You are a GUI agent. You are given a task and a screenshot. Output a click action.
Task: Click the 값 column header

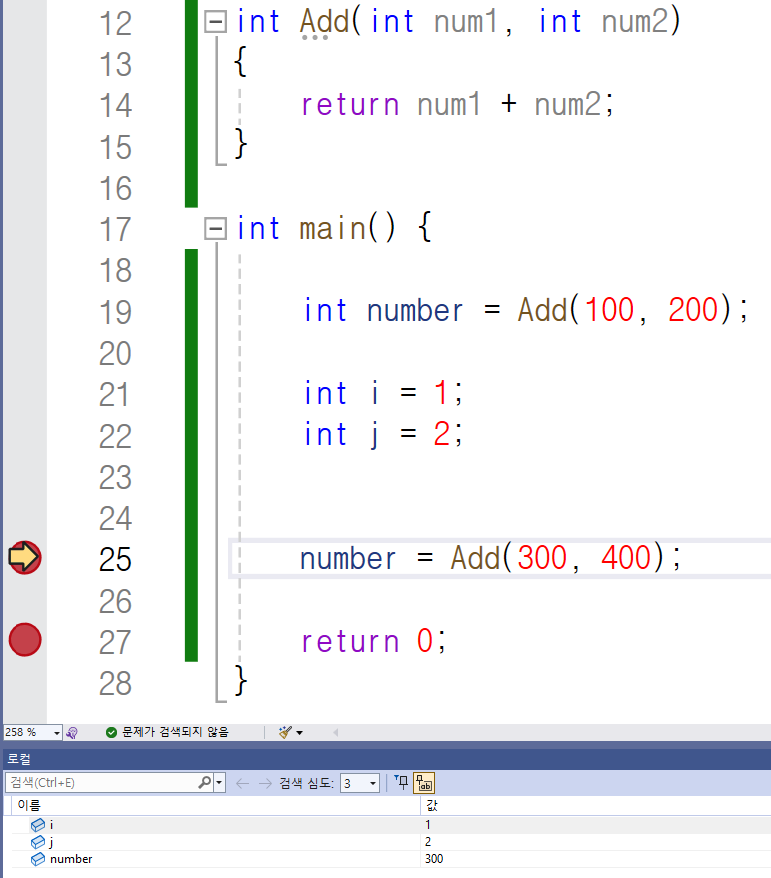pos(596,805)
